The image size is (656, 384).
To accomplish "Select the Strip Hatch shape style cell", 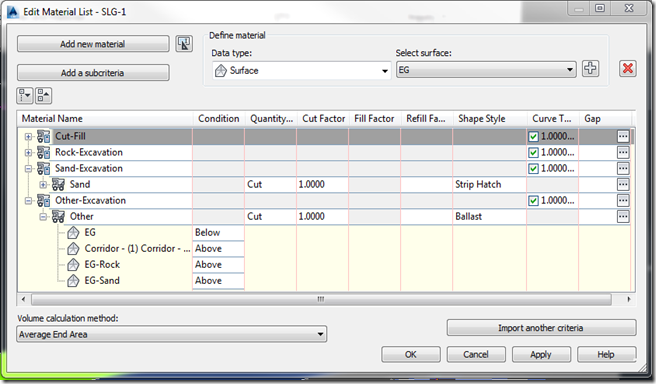I will pyautogui.click(x=489, y=184).
